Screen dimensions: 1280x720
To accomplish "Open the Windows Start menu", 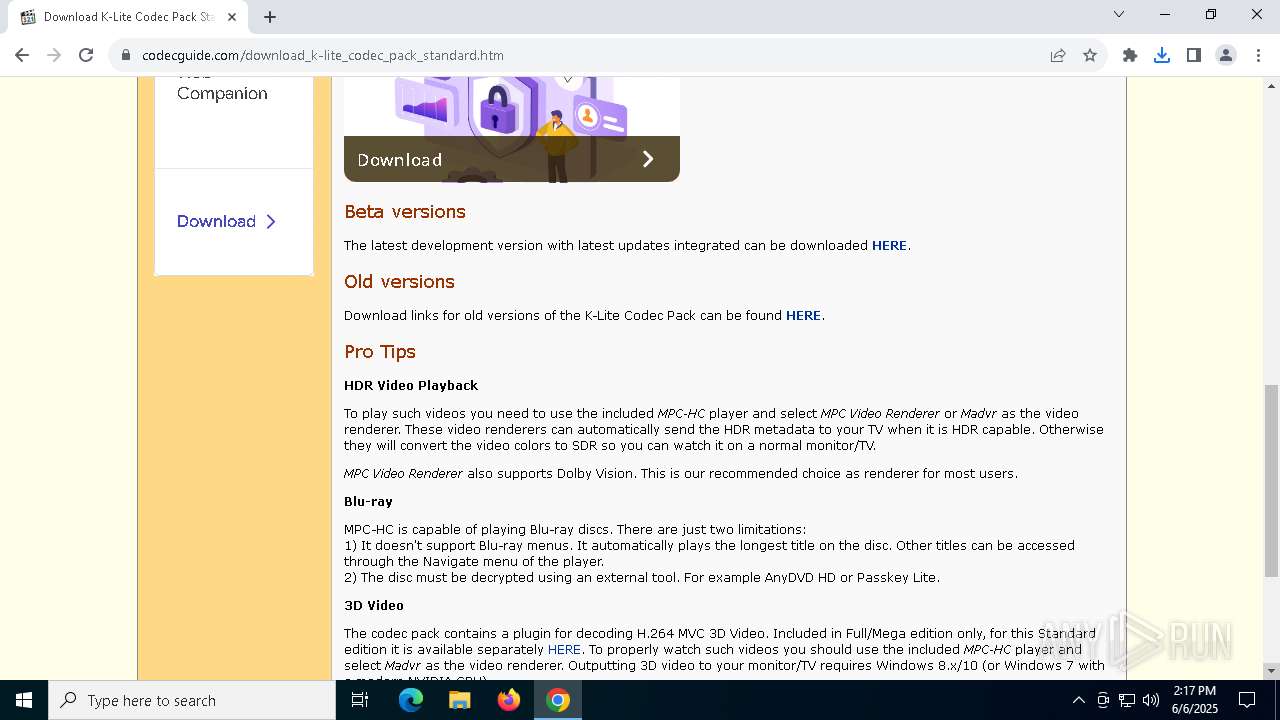I will coord(24,700).
